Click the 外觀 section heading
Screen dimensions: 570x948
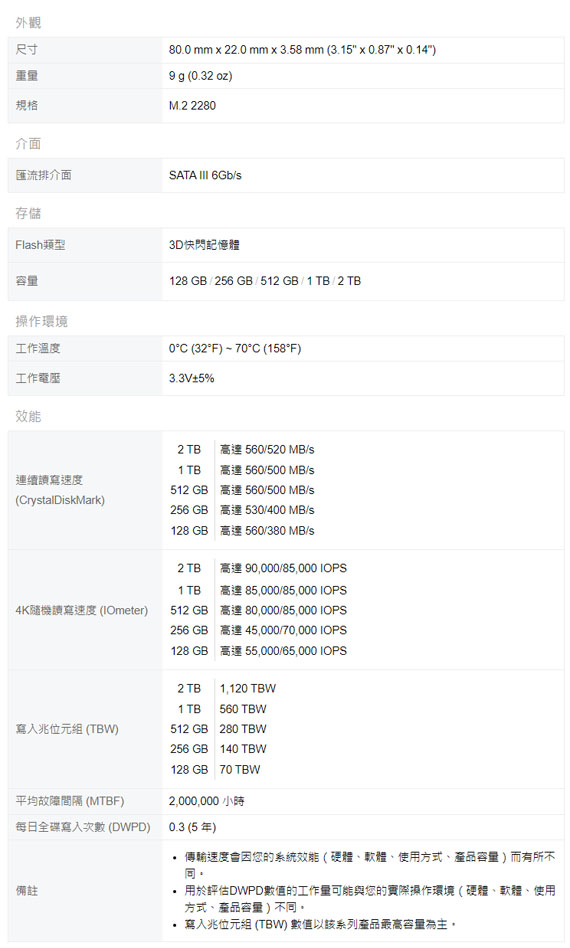coord(28,22)
